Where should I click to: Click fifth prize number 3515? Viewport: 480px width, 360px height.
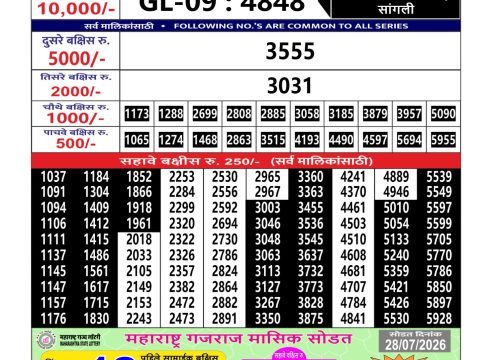point(273,140)
